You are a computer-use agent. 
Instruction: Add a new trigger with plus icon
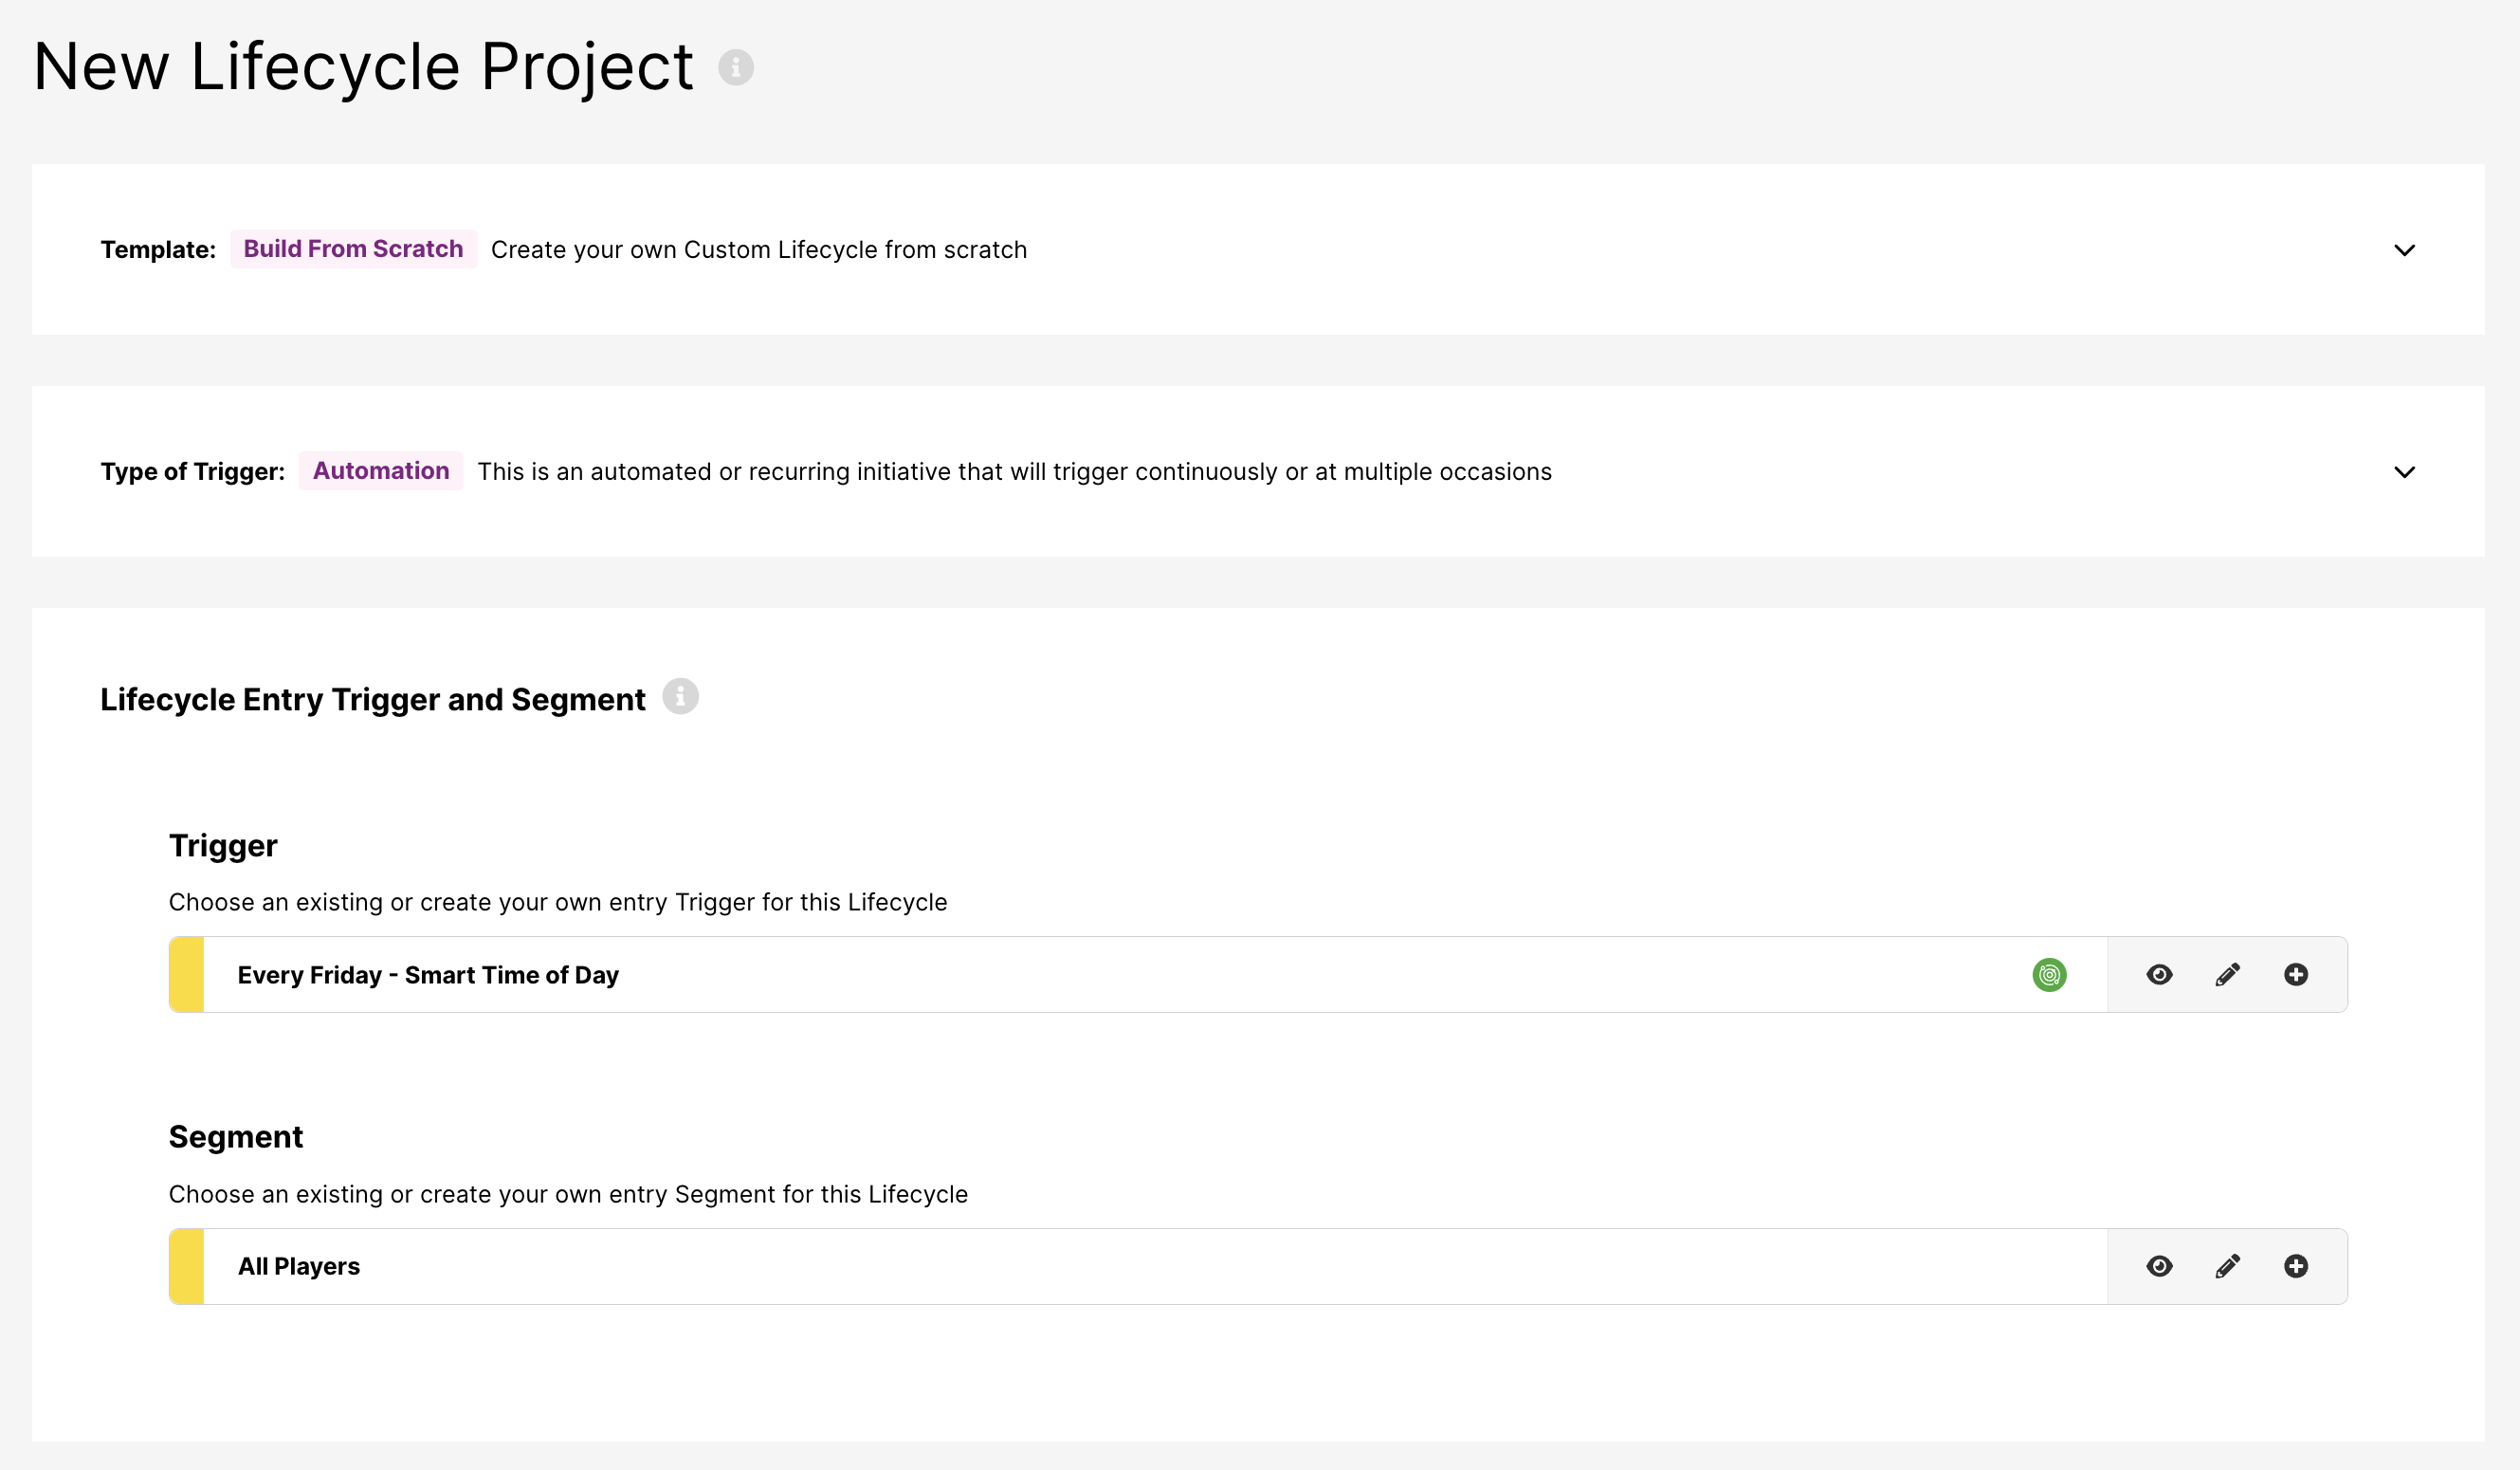point(2296,975)
